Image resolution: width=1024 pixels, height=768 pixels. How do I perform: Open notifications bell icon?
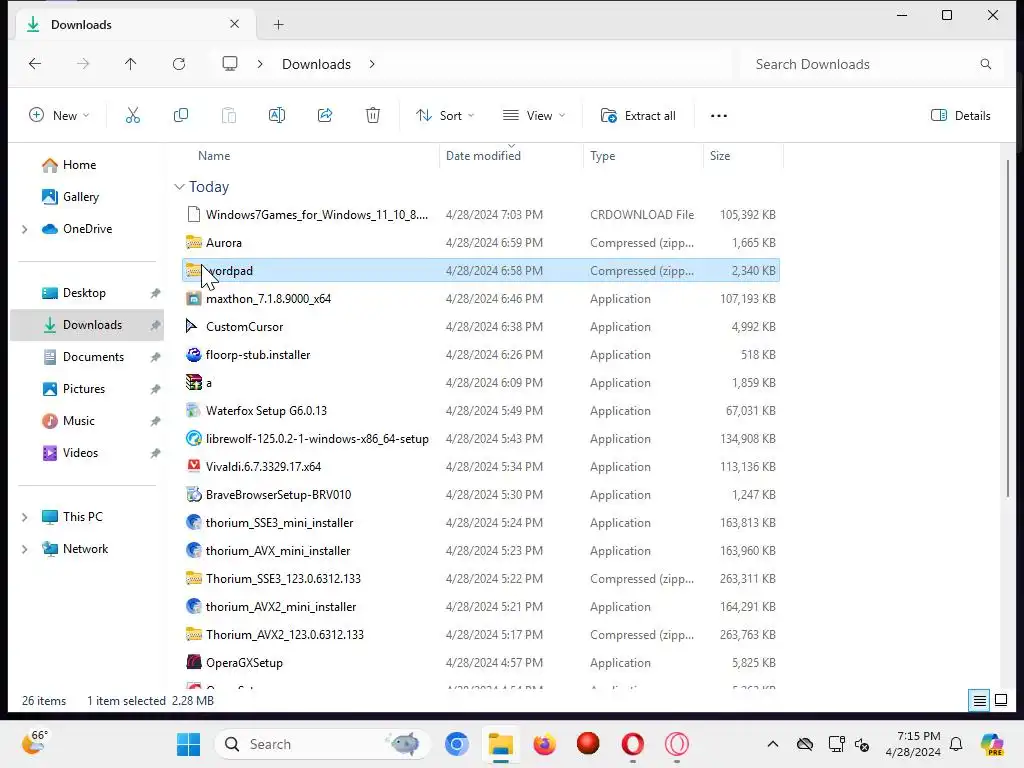click(956, 744)
